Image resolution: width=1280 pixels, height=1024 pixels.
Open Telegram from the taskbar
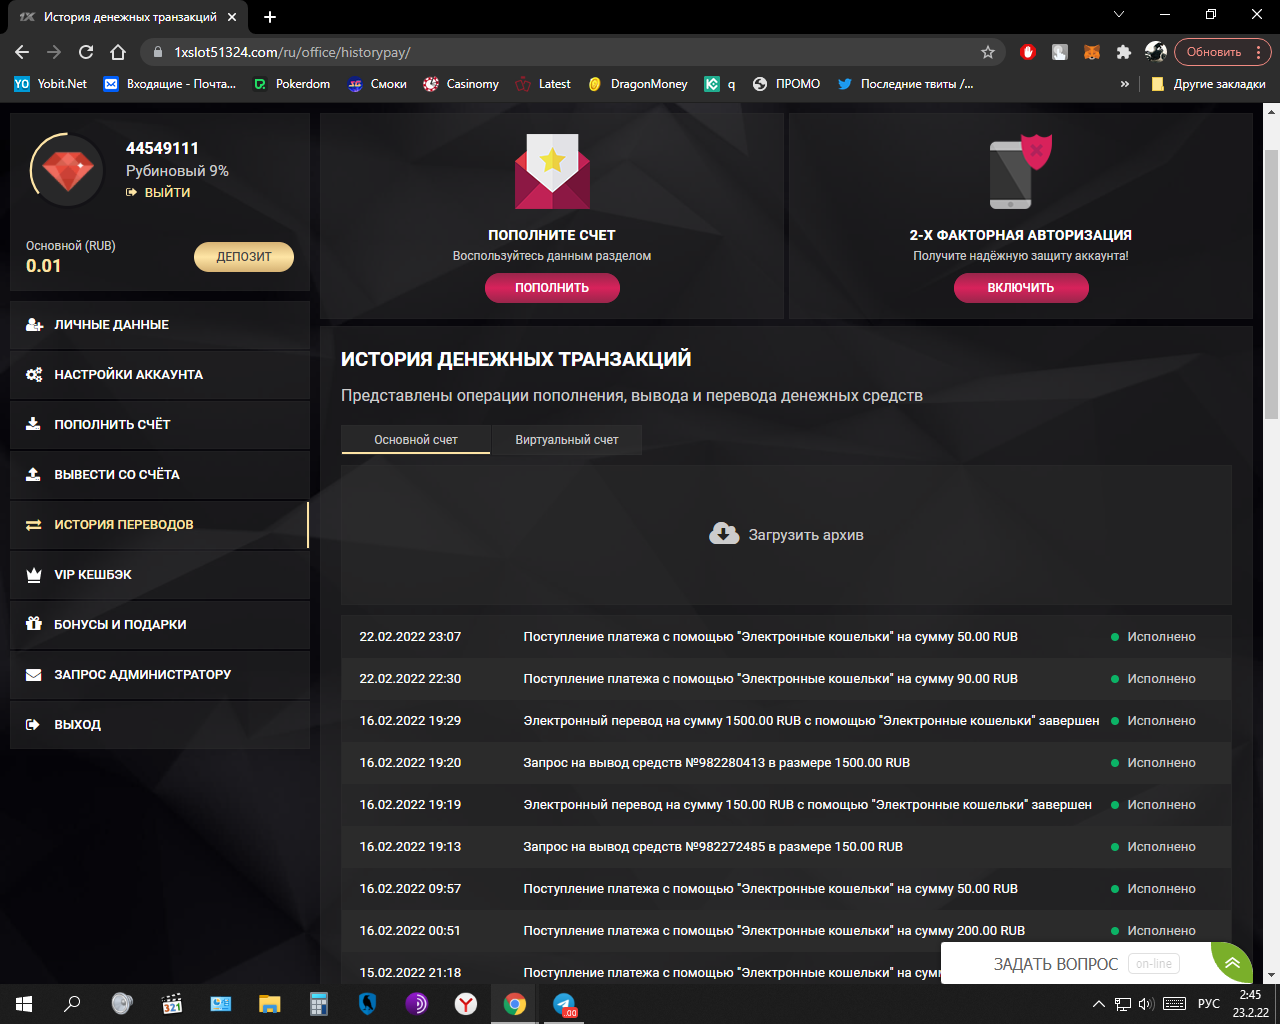pos(564,1004)
